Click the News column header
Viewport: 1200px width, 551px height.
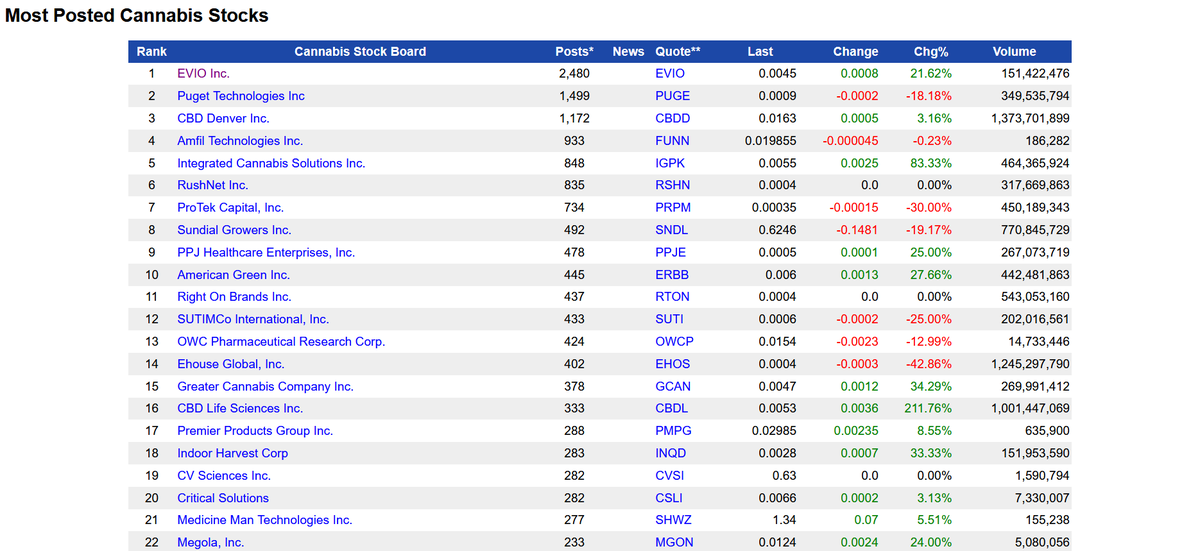coord(628,52)
